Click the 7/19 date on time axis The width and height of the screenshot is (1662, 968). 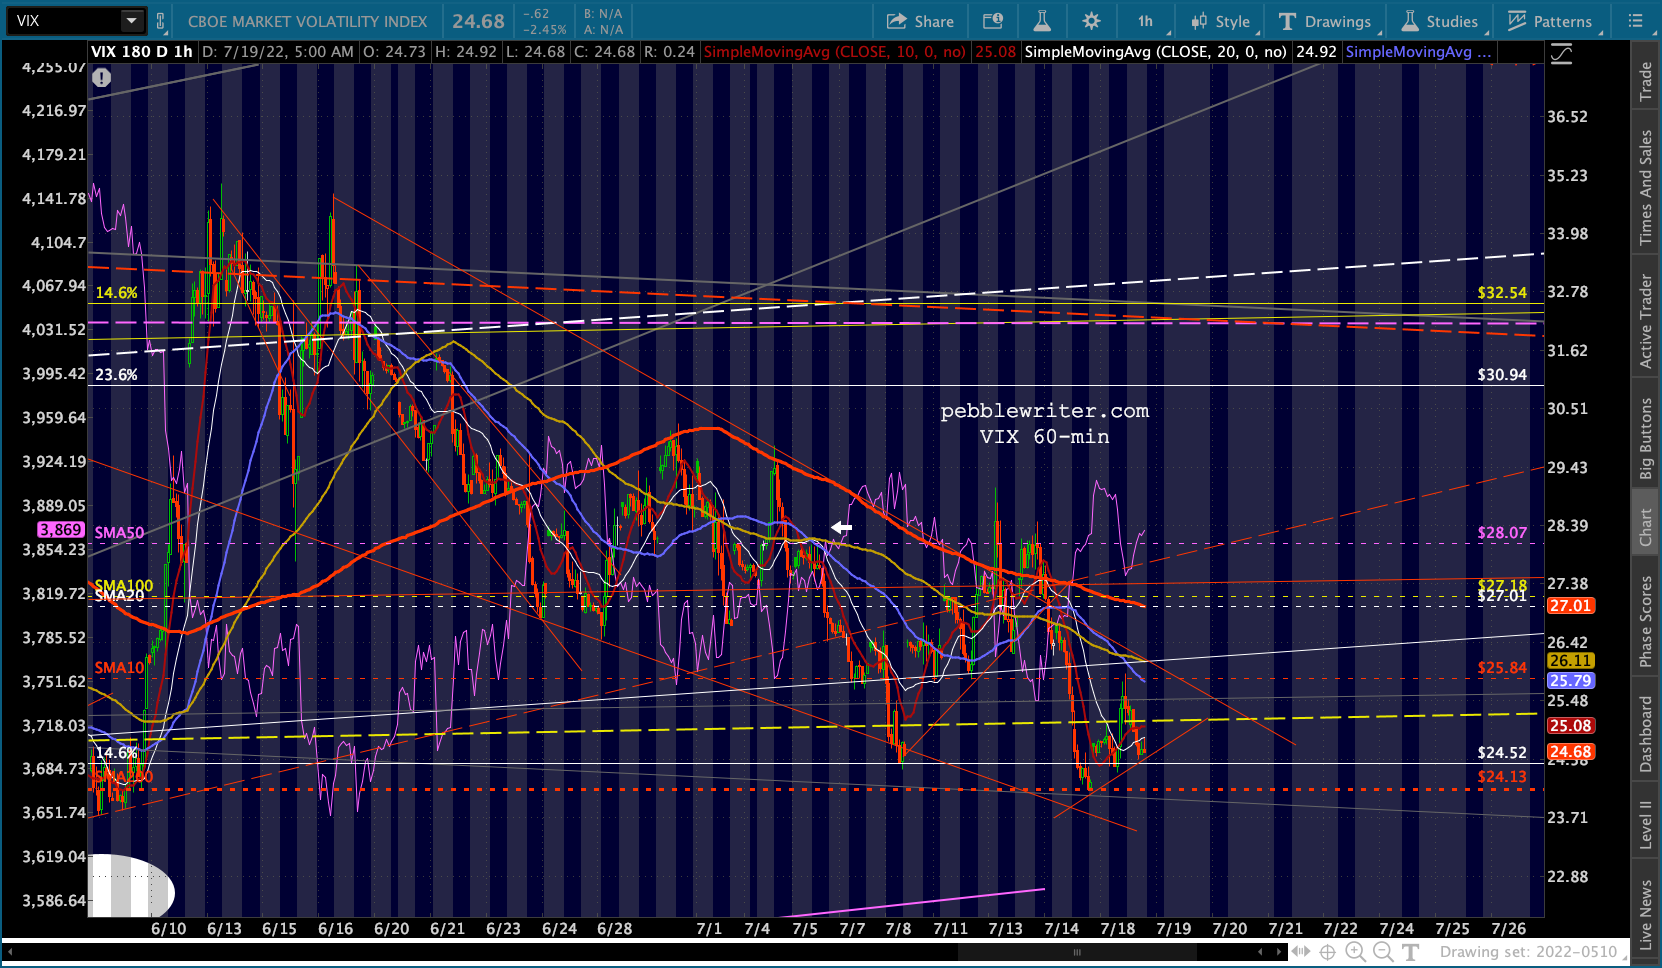[1174, 929]
